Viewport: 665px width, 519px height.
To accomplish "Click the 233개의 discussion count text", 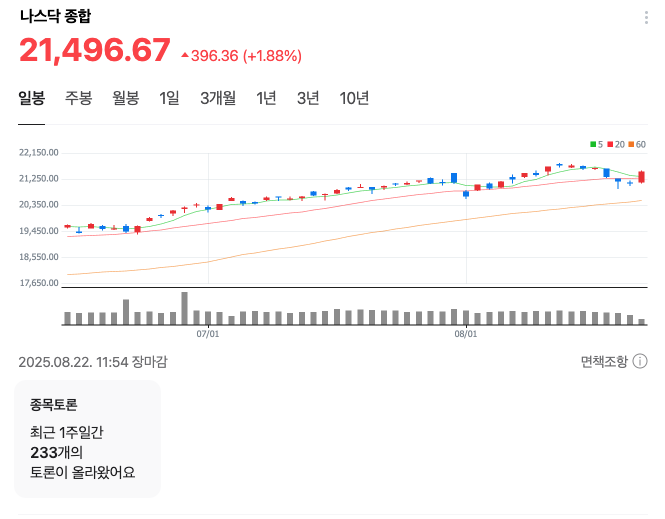I will [56, 452].
